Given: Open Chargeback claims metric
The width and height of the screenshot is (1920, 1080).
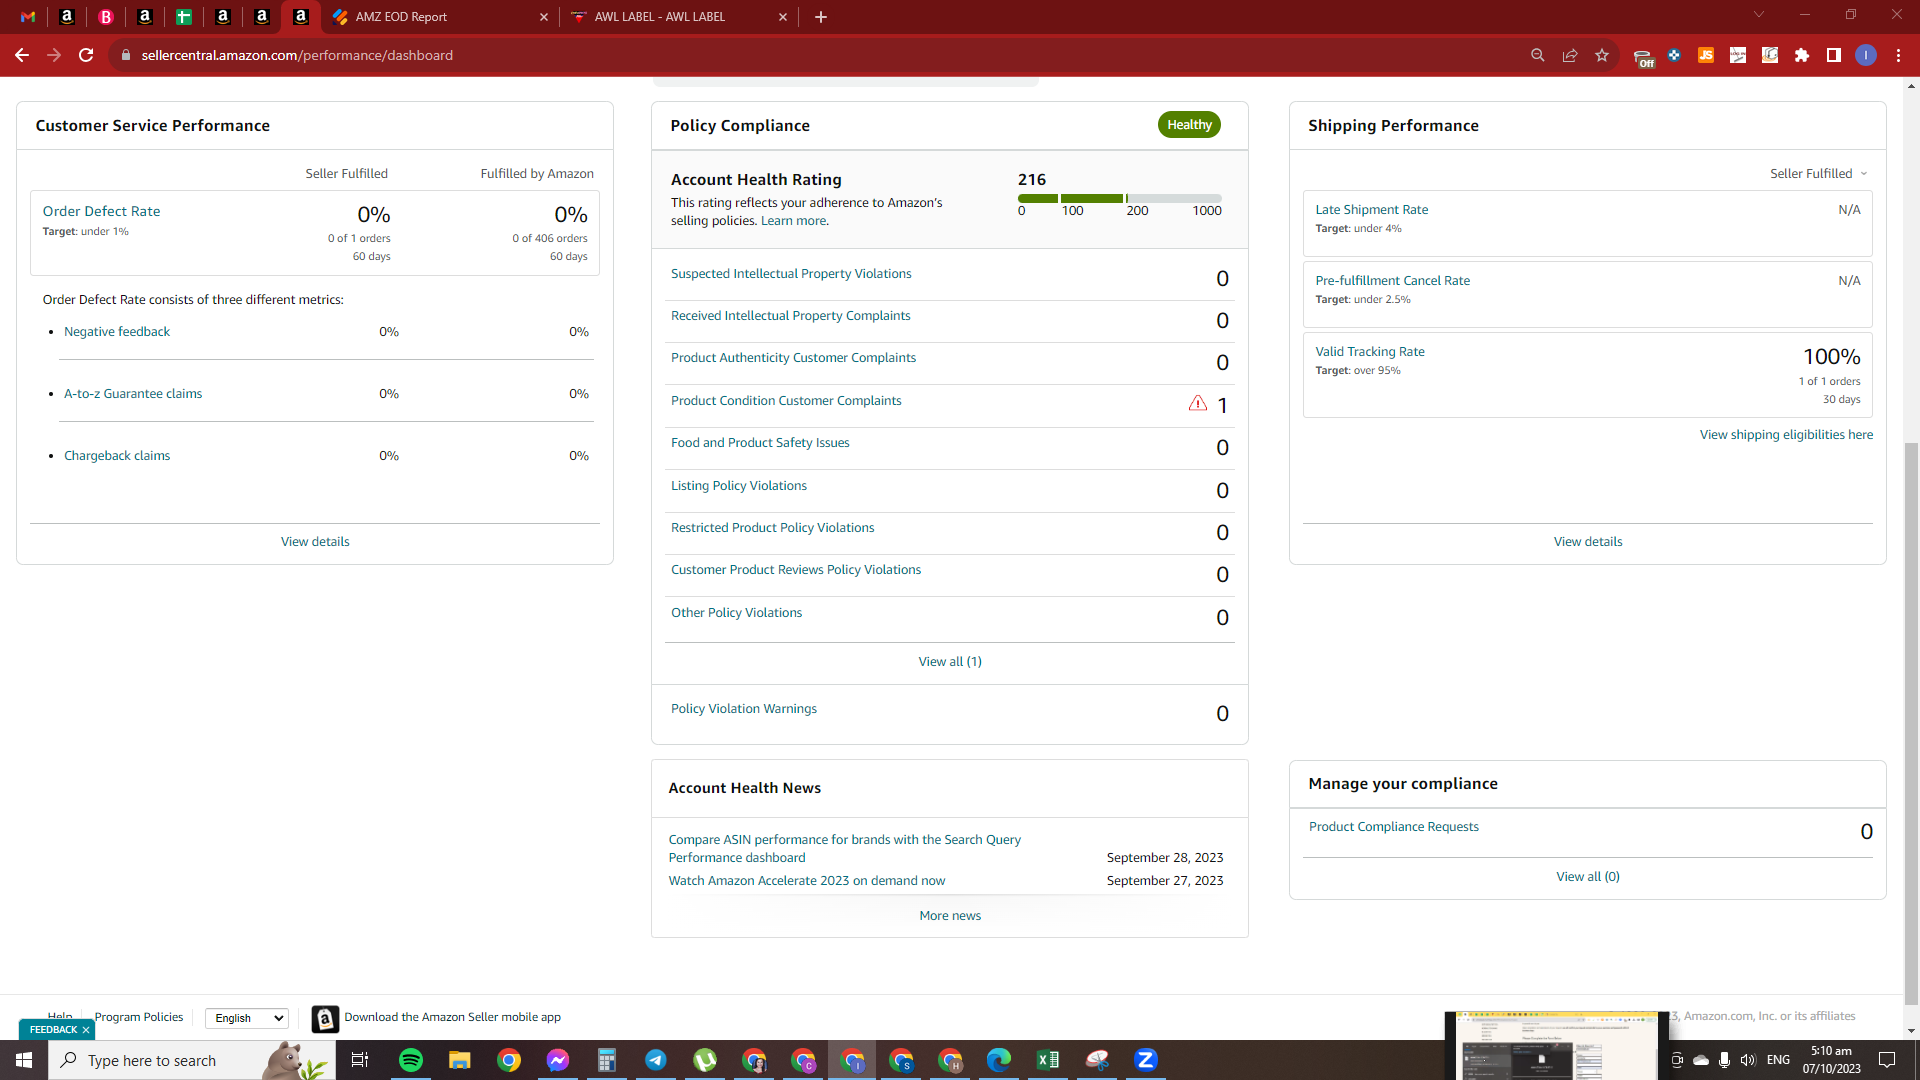Looking at the screenshot, I should [117, 456].
